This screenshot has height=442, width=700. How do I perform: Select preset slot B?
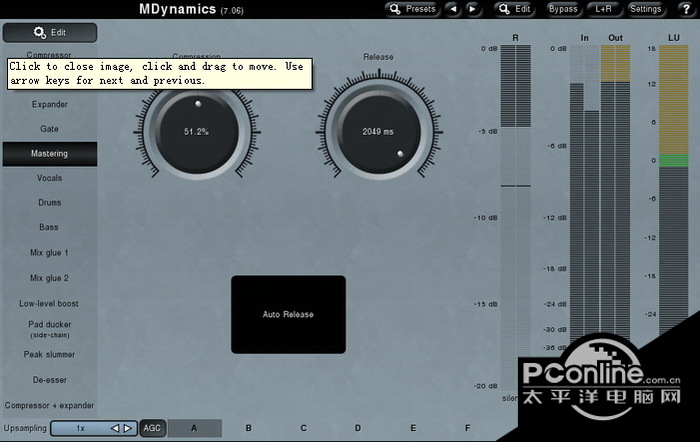tap(249, 428)
